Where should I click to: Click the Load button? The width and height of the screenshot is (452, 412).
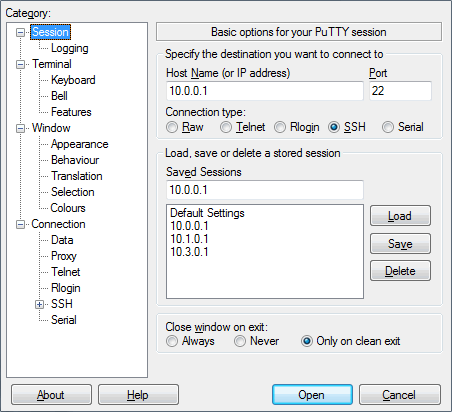[x=400, y=216]
